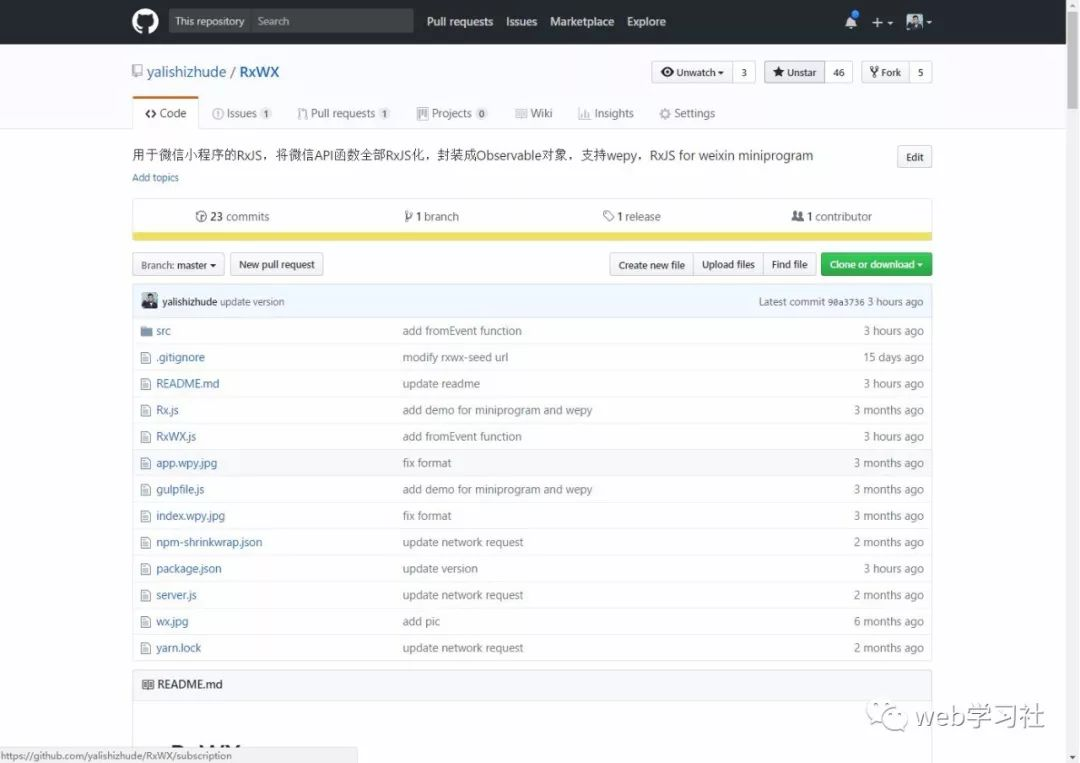Open the Wiki tab
This screenshot has width=1080, height=763.
coord(534,114)
